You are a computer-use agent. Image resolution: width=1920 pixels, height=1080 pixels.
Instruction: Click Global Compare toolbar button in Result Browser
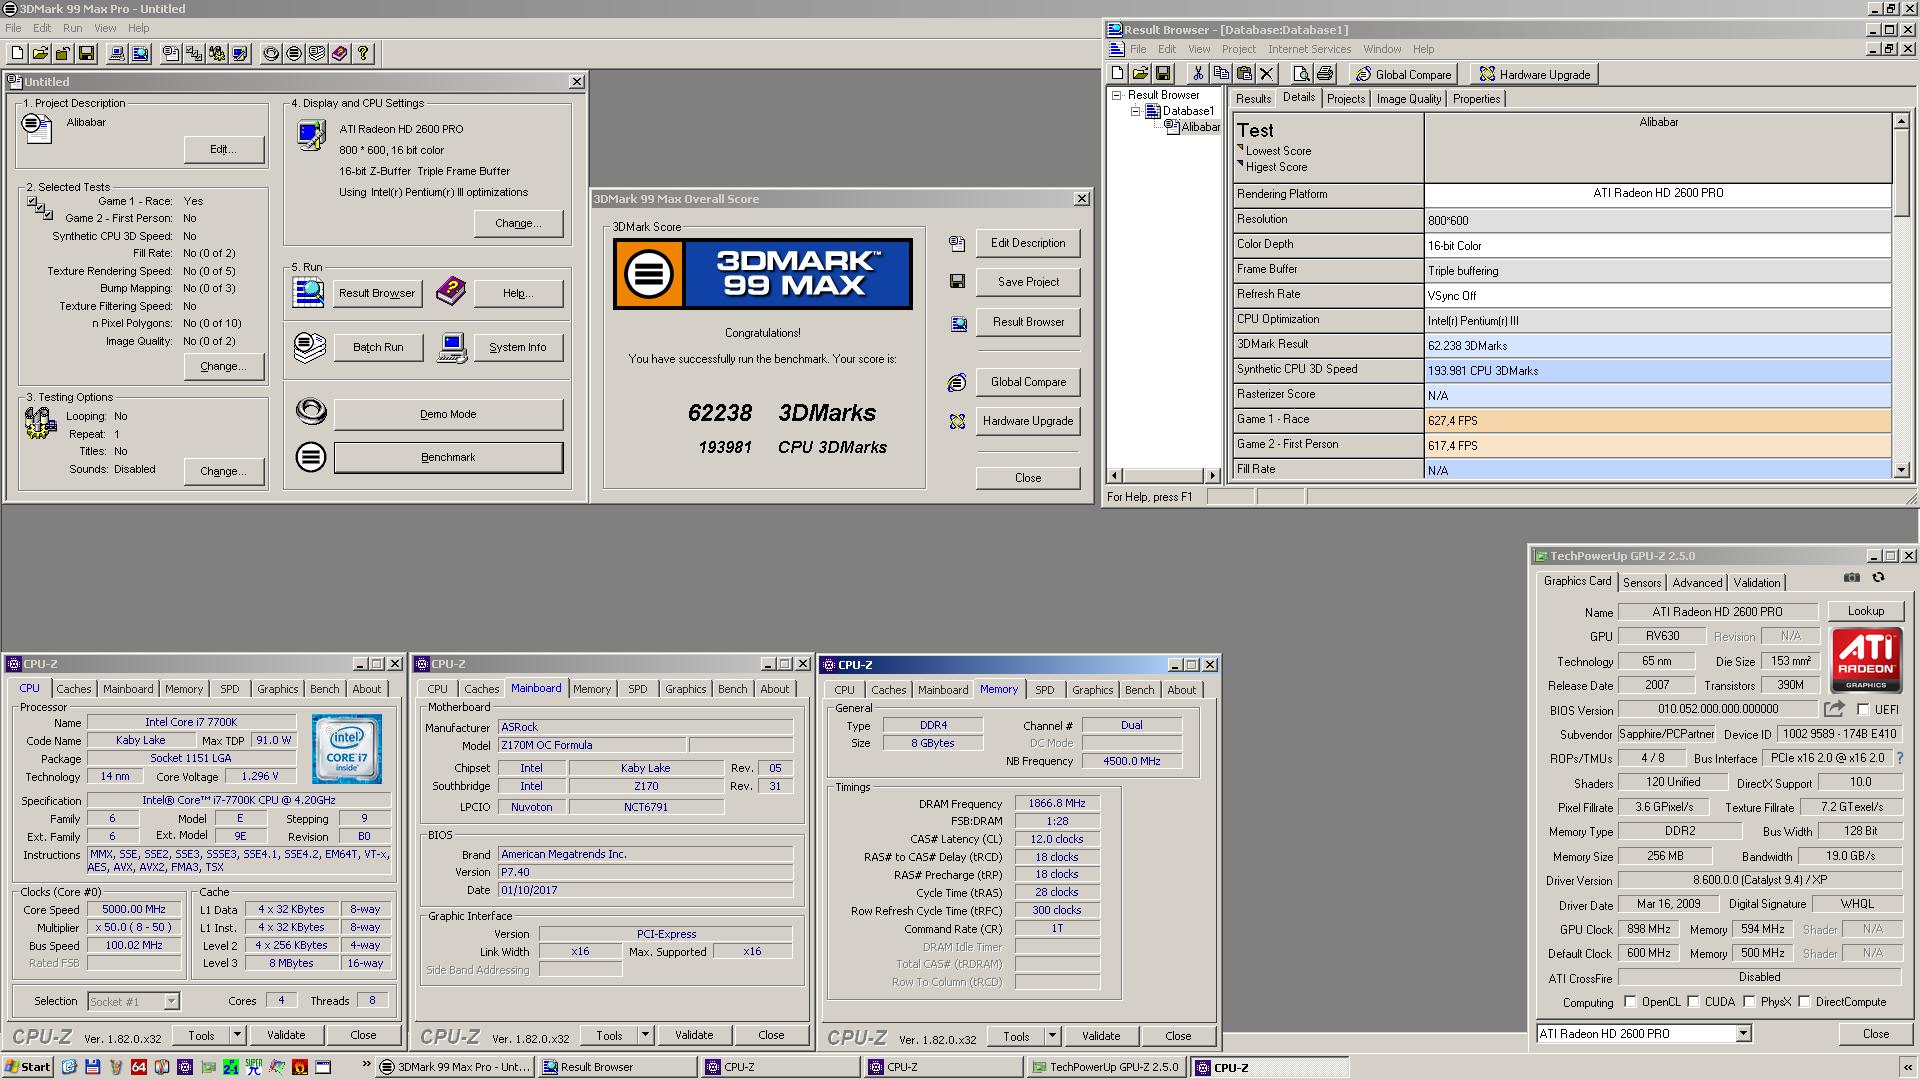pyautogui.click(x=1403, y=74)
